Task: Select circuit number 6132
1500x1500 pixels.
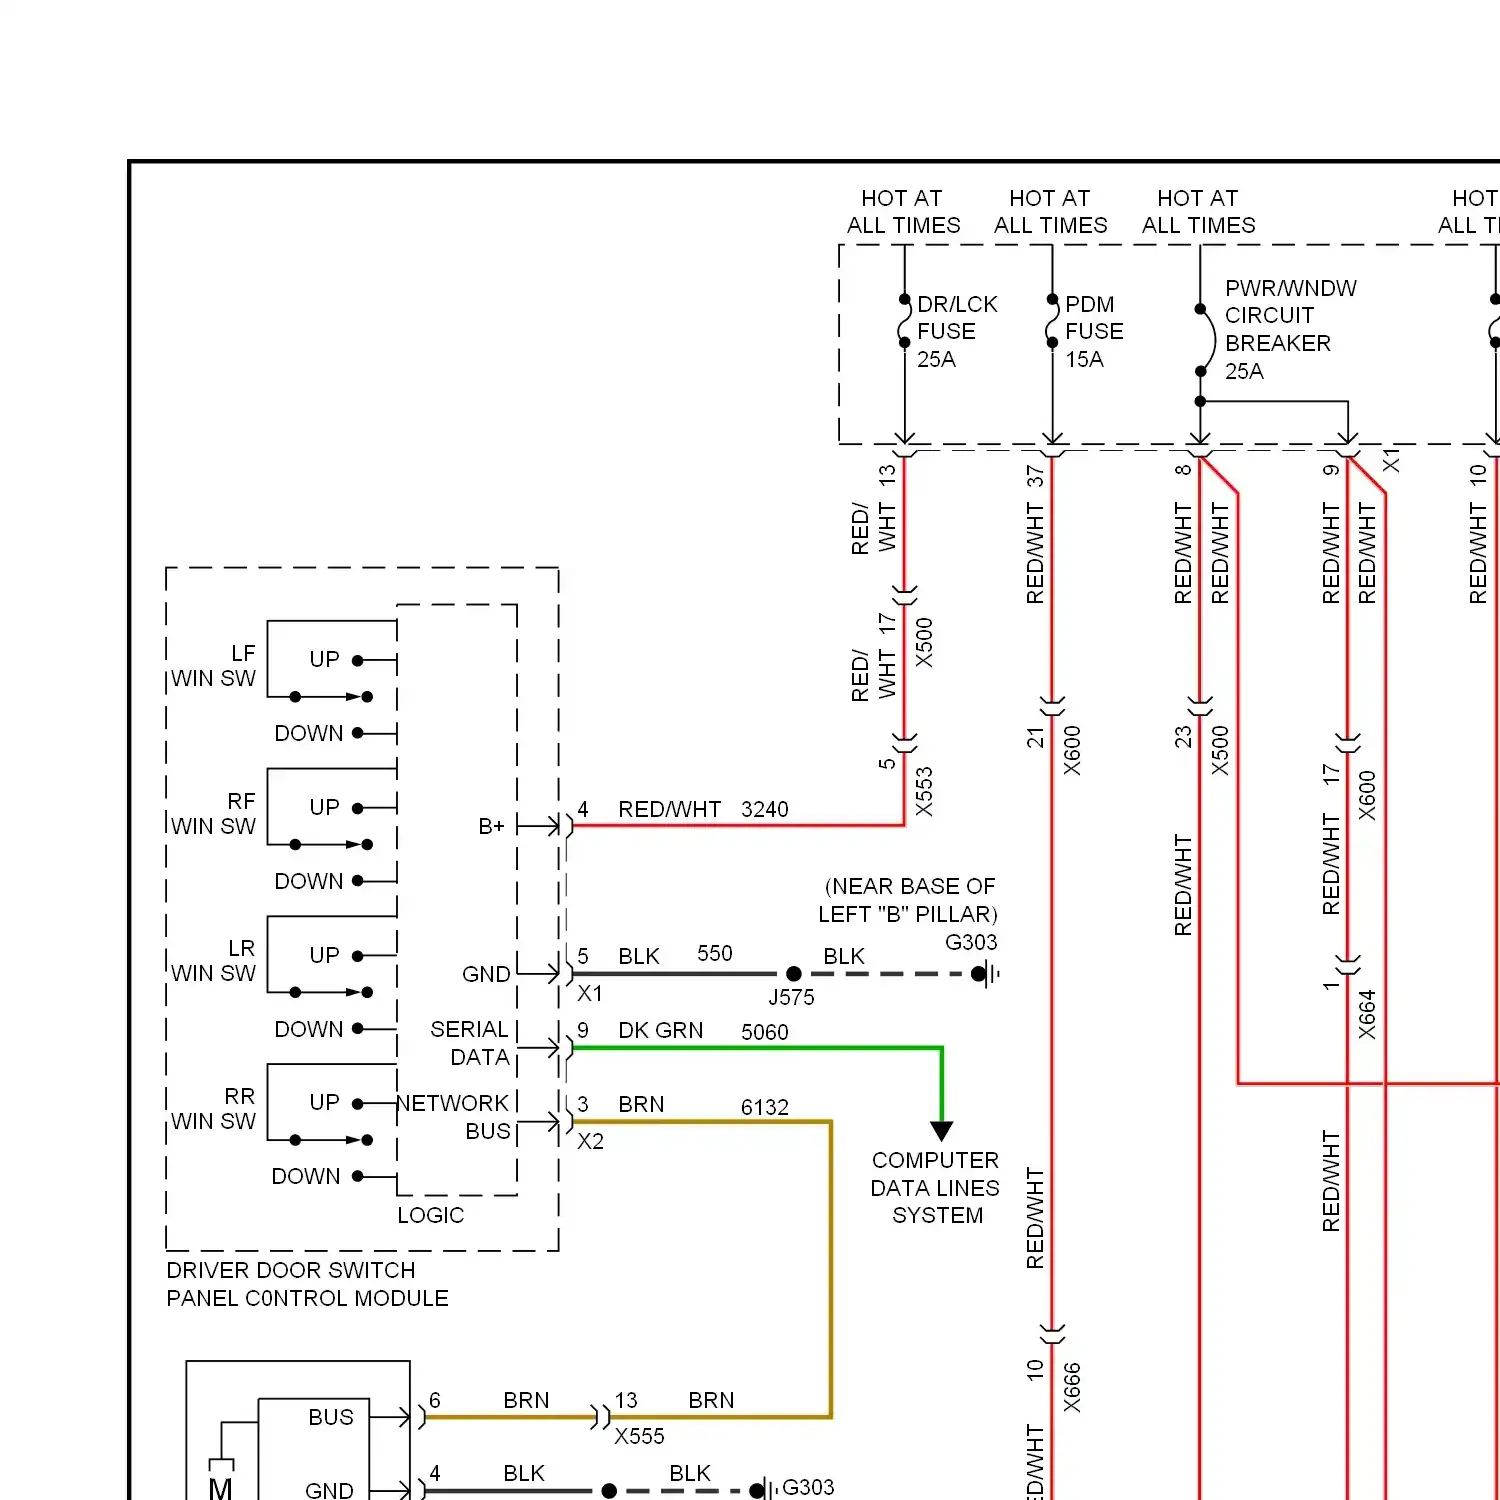Action: [x=765, y=1107]
